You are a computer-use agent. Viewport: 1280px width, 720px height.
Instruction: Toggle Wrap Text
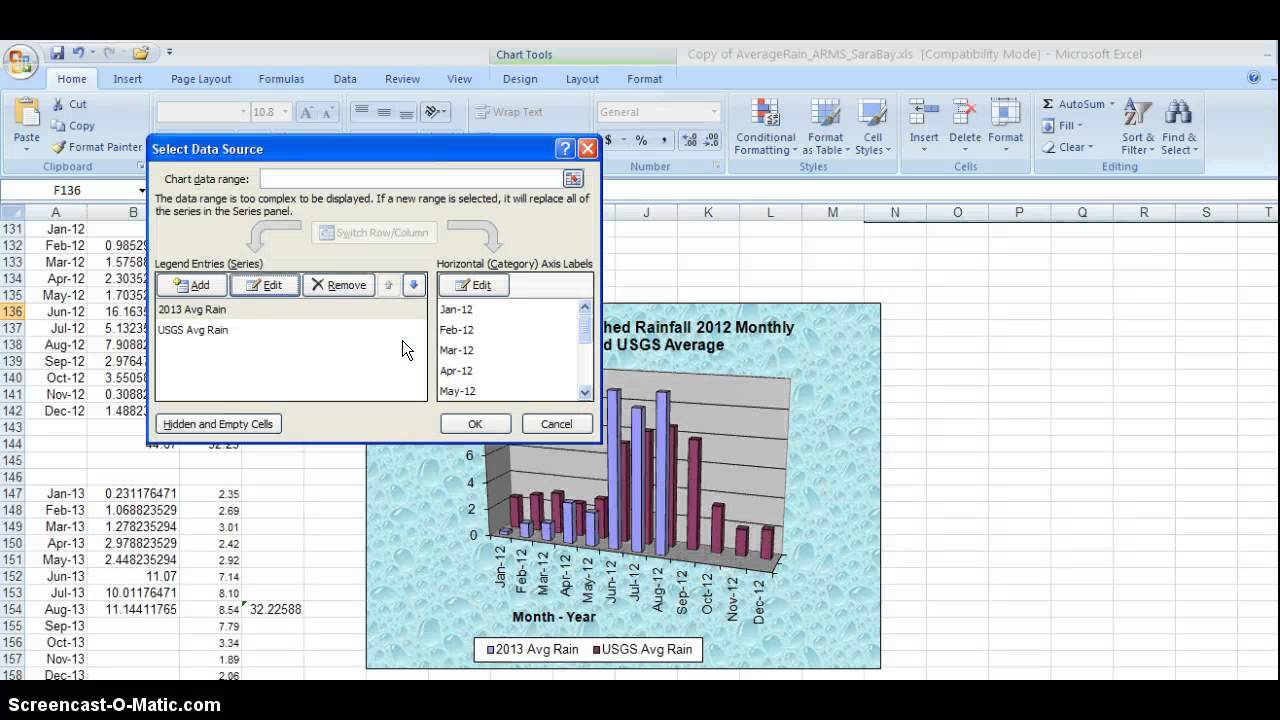pyautogui.click(x=508, y=112)
